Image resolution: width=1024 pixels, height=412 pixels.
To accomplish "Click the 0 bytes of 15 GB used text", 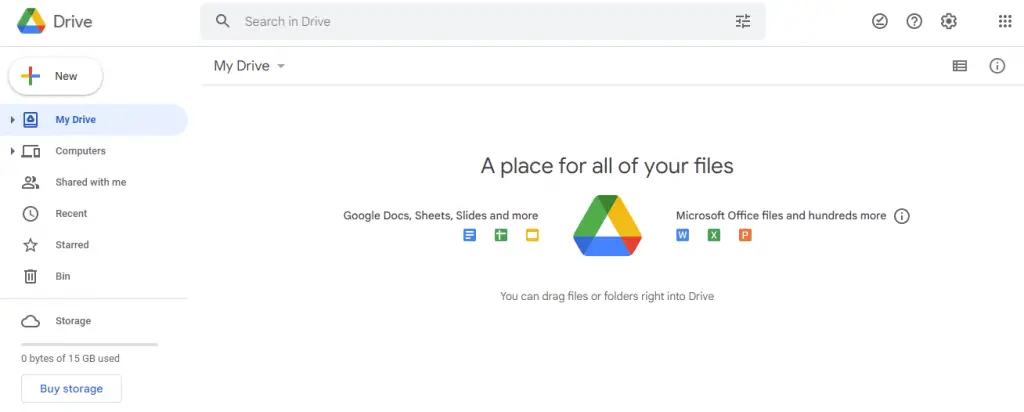I will (71, 358).
